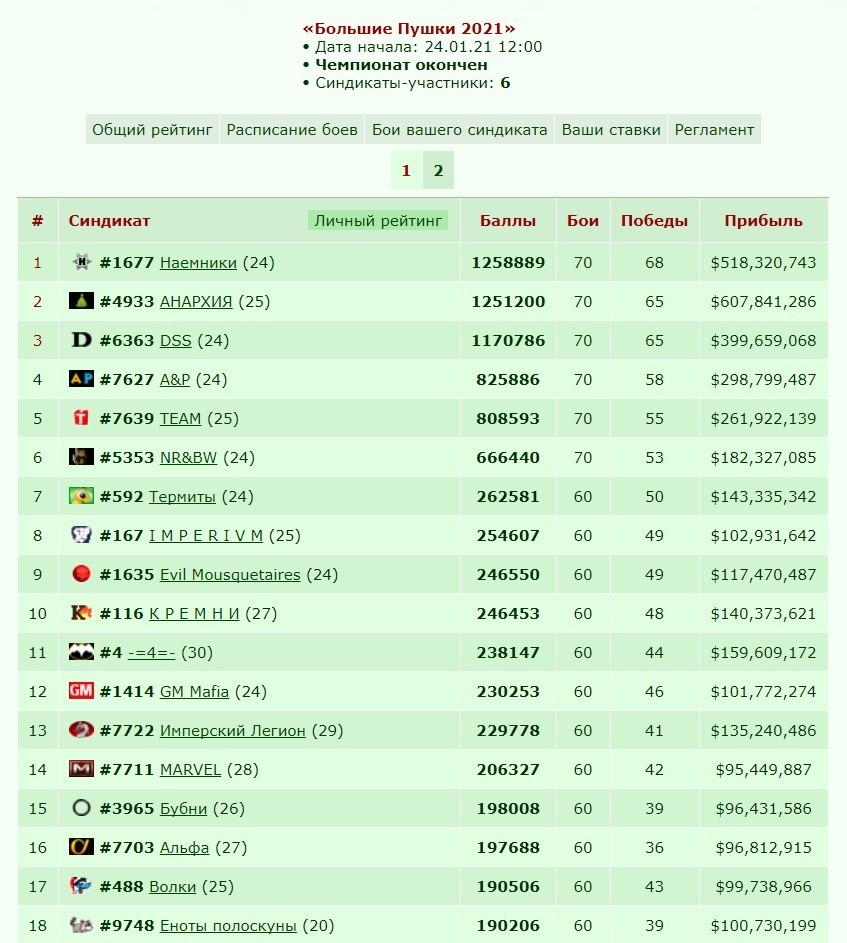Click the GM Mafia red logo icon

pyautogui.click(x=81, y=690)
